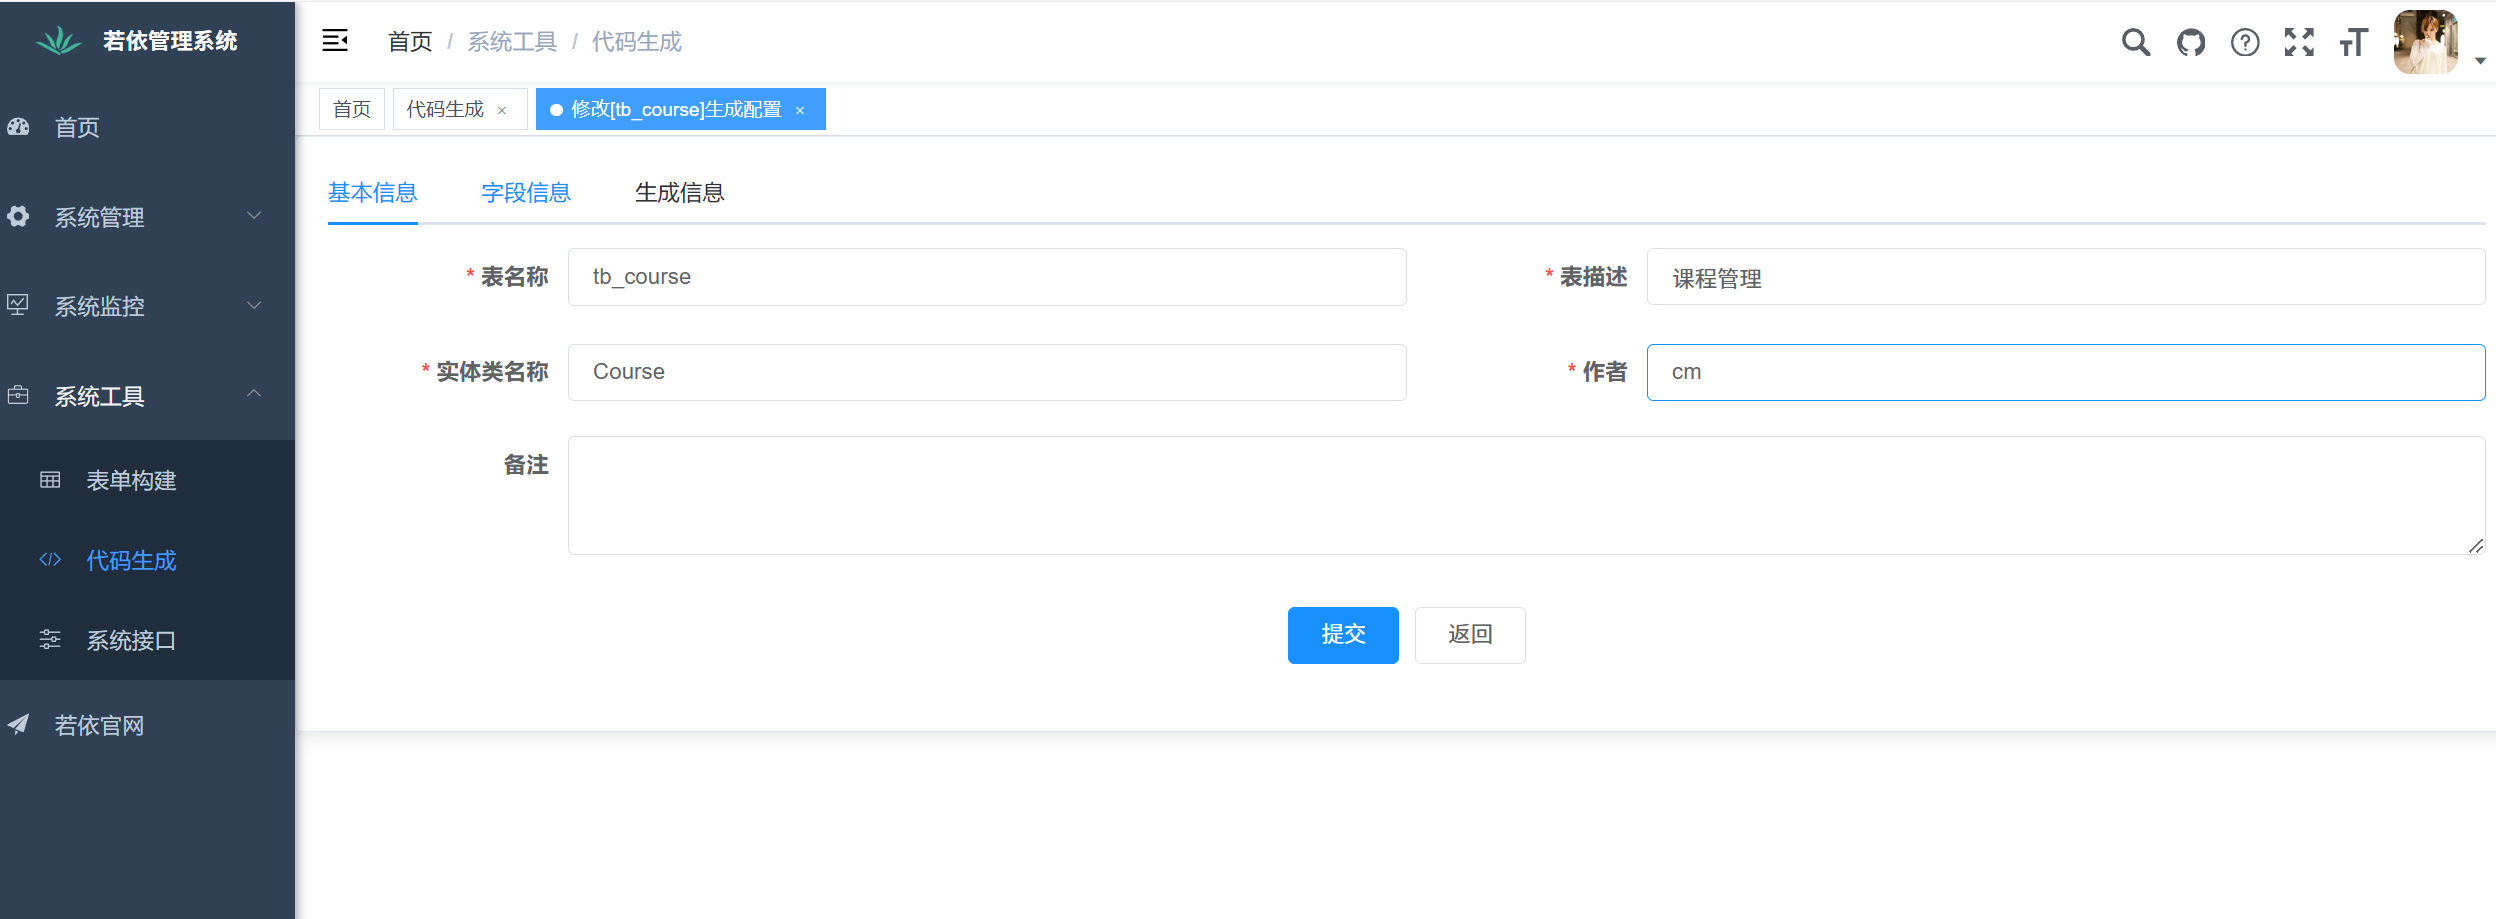Switch to the 字段信息 tab
2496x919 pixels.
[x=527, y=192]
